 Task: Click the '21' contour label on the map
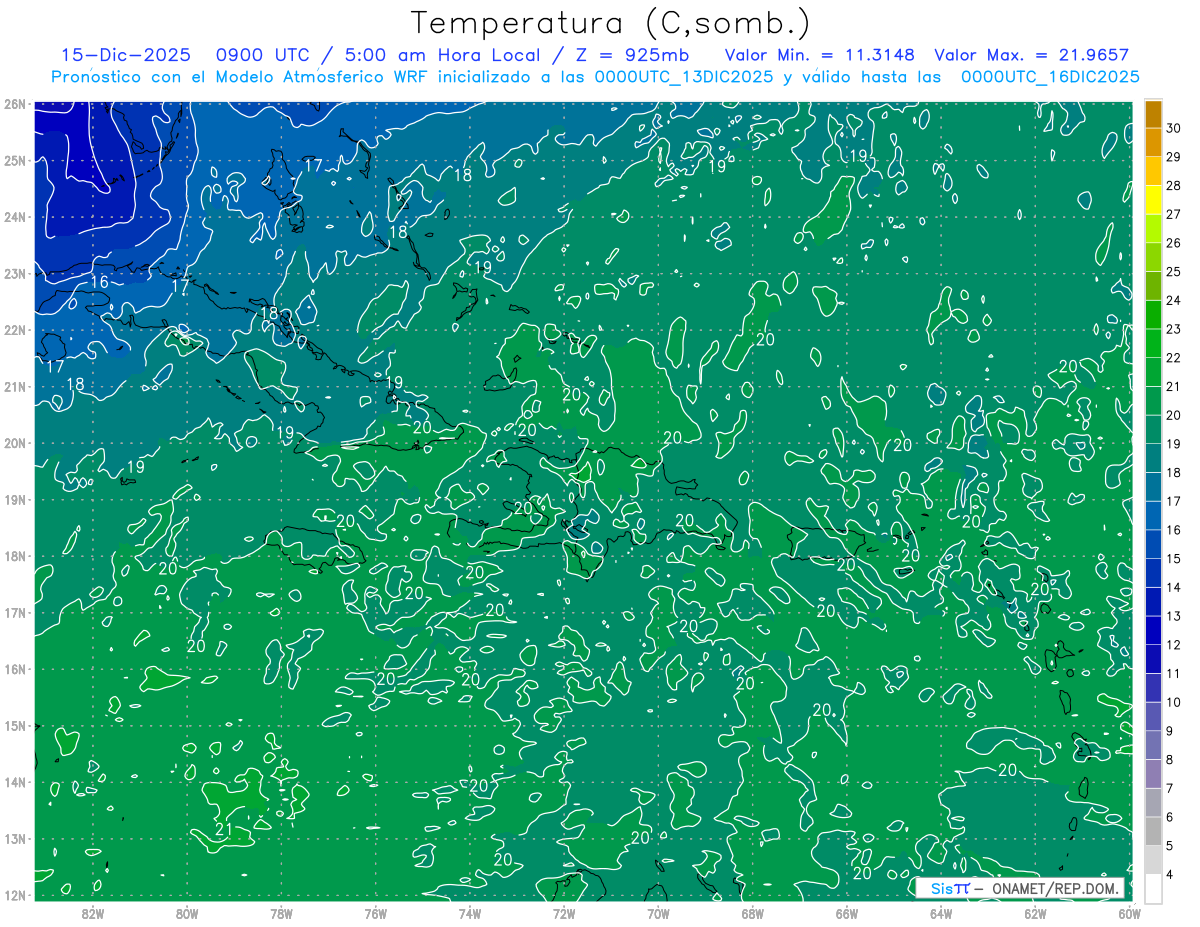tap(225, 830)
